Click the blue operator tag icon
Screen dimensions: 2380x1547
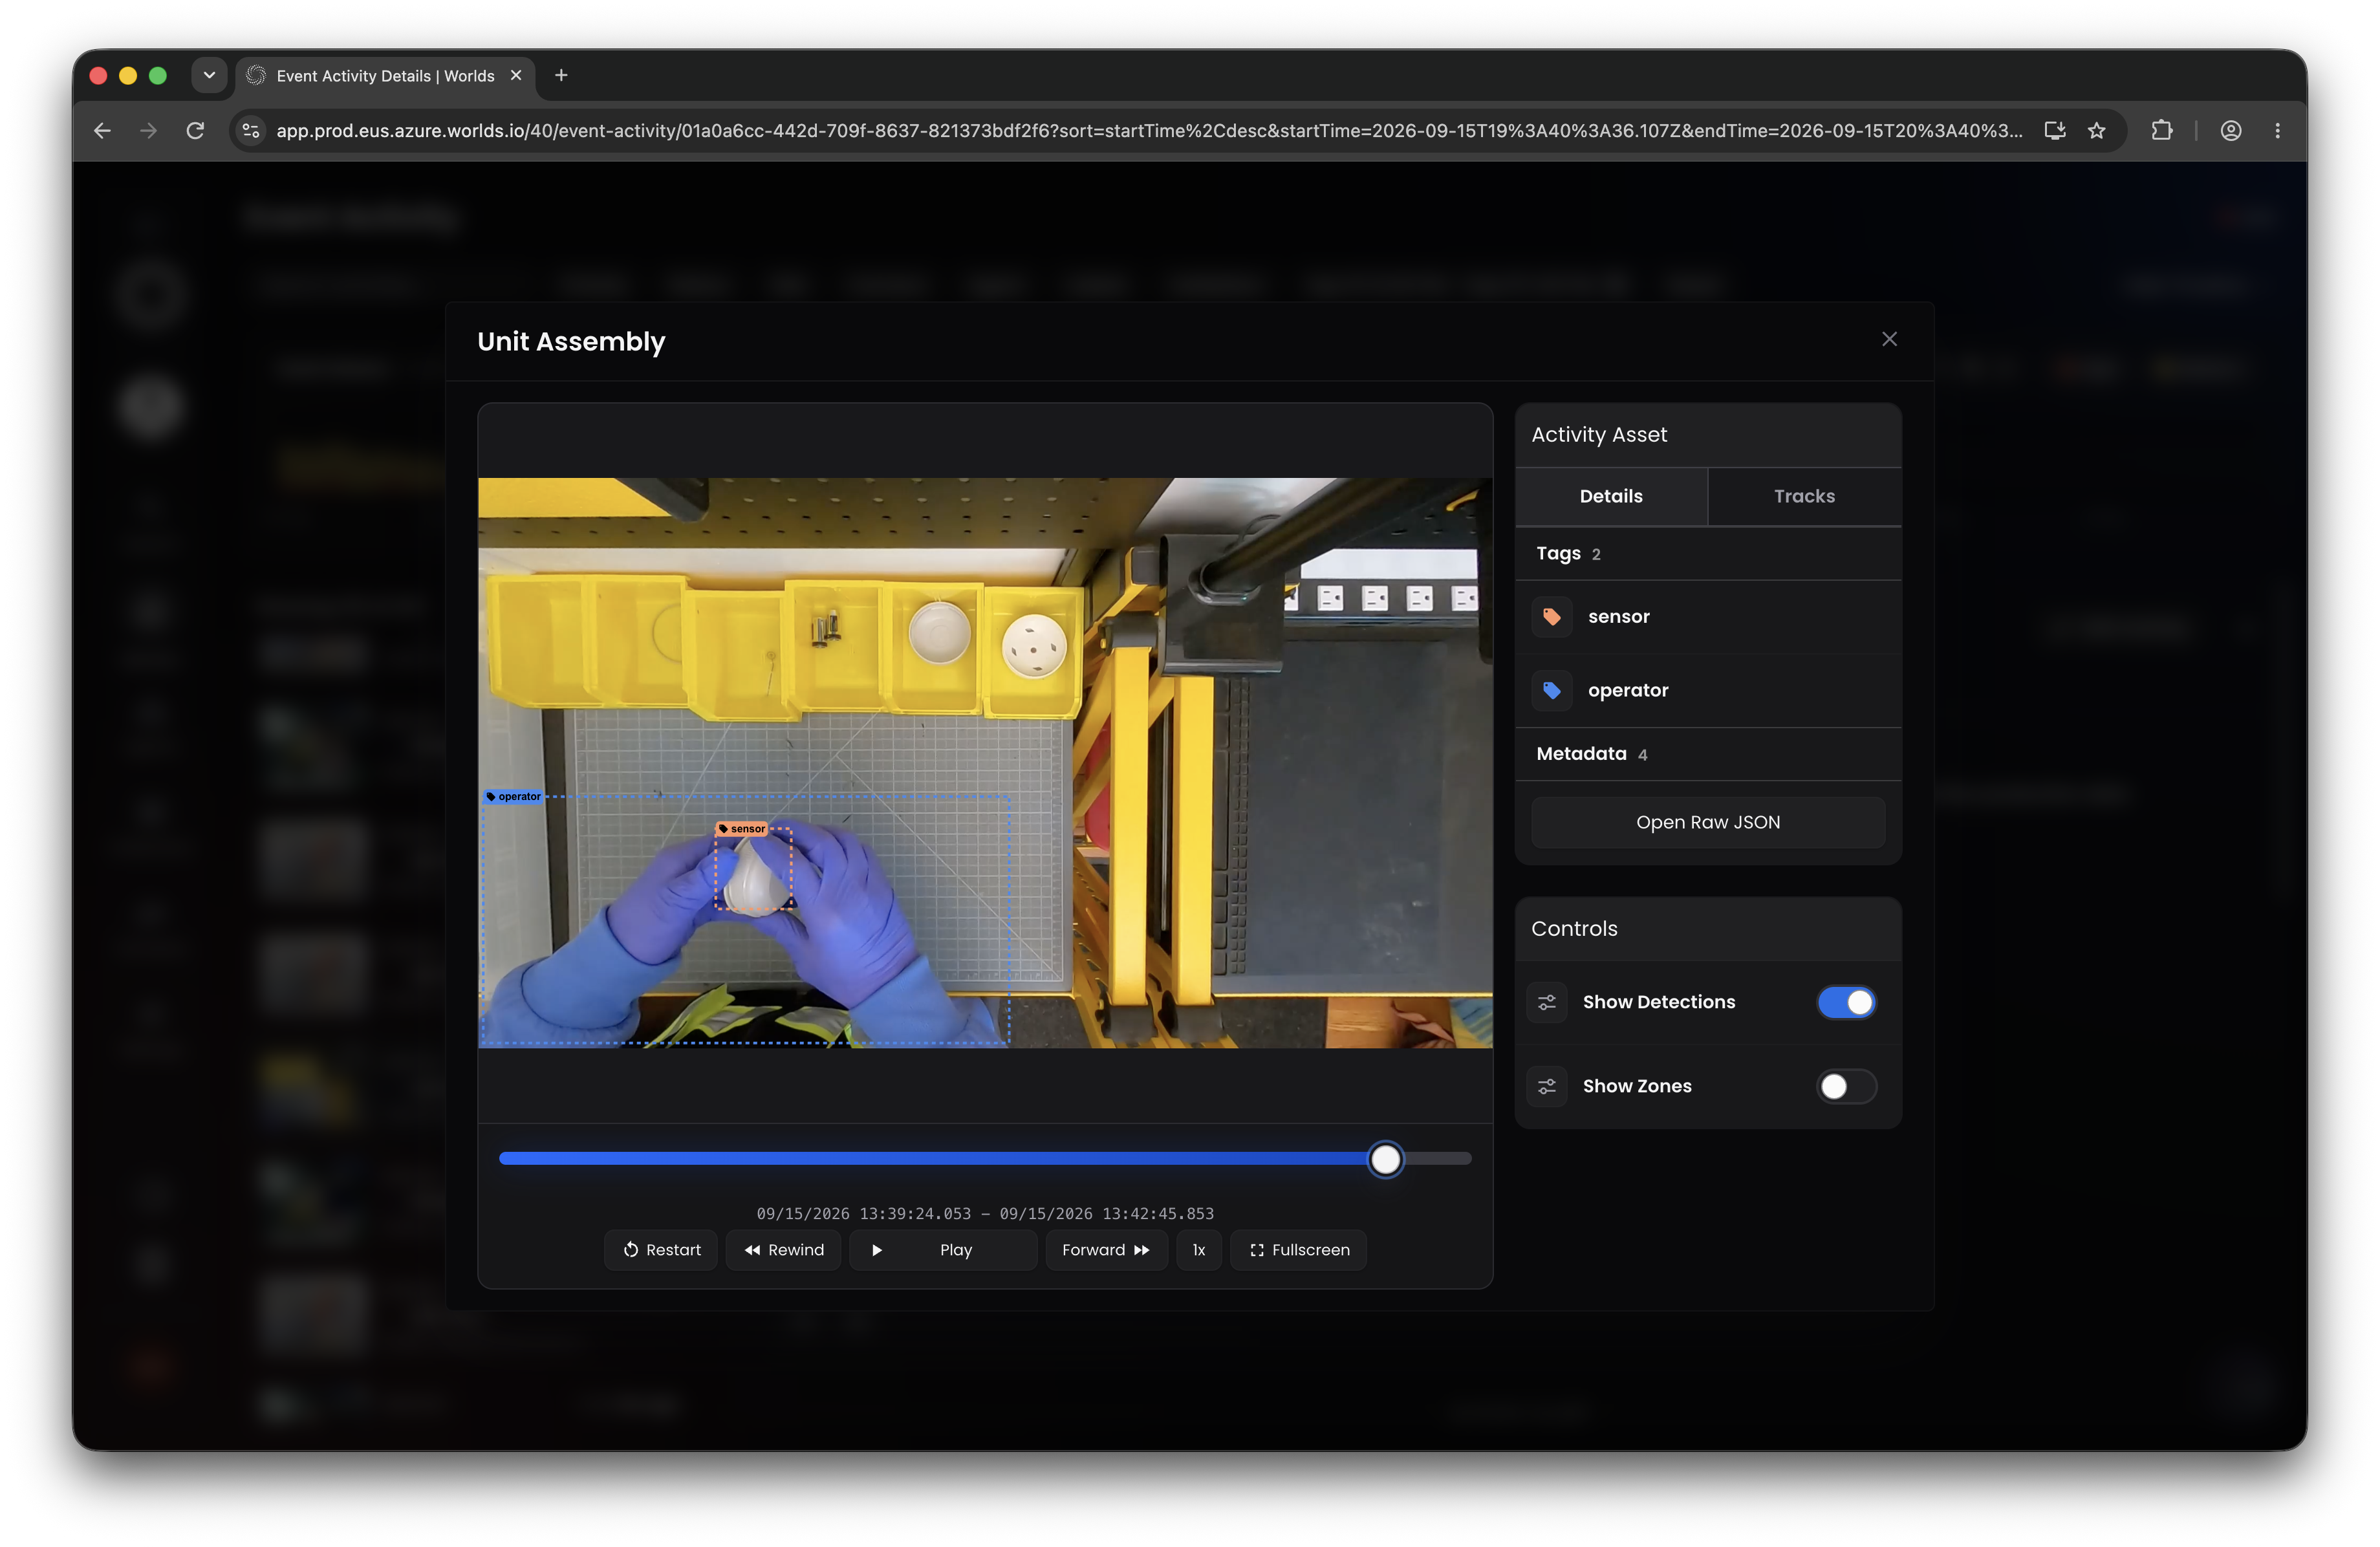pos(1551,690)
